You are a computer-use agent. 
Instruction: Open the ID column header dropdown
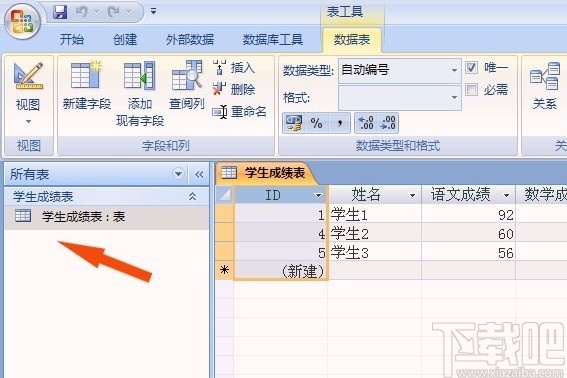click(x=318, y=196)
